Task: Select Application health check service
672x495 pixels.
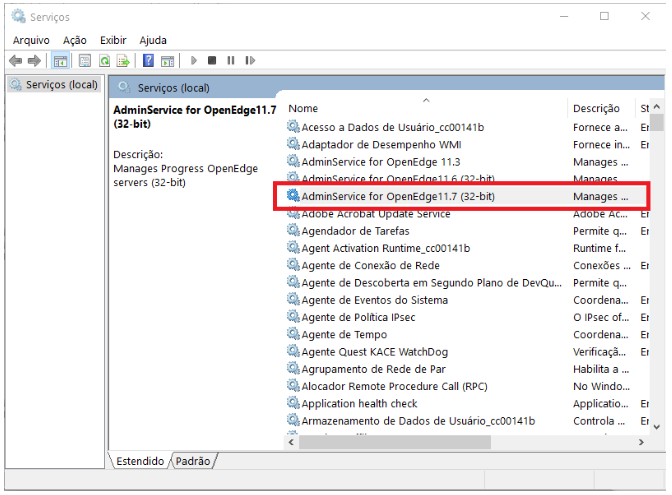Action: [467, 403]
